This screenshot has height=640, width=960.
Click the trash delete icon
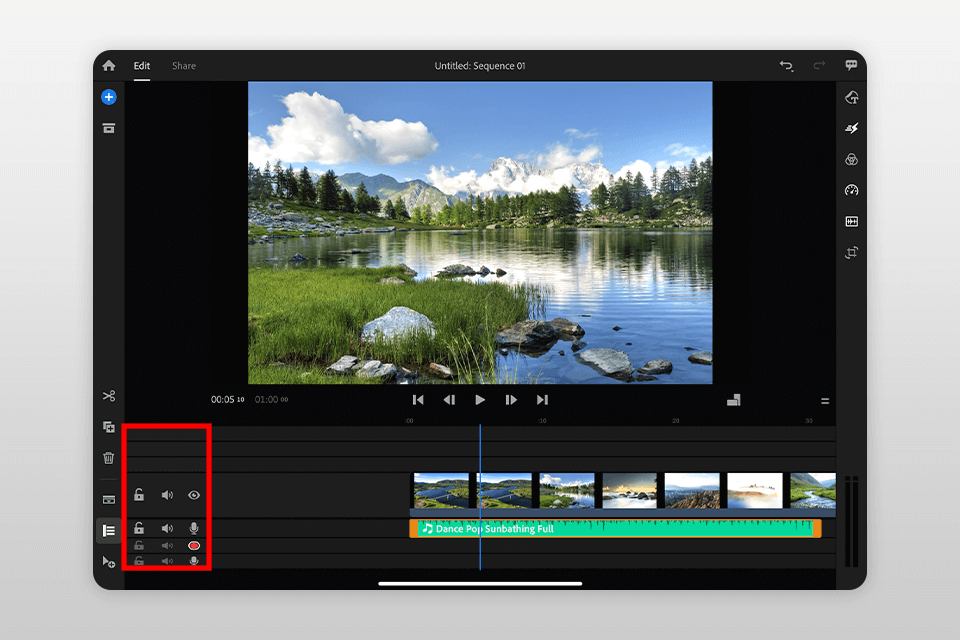108,458
